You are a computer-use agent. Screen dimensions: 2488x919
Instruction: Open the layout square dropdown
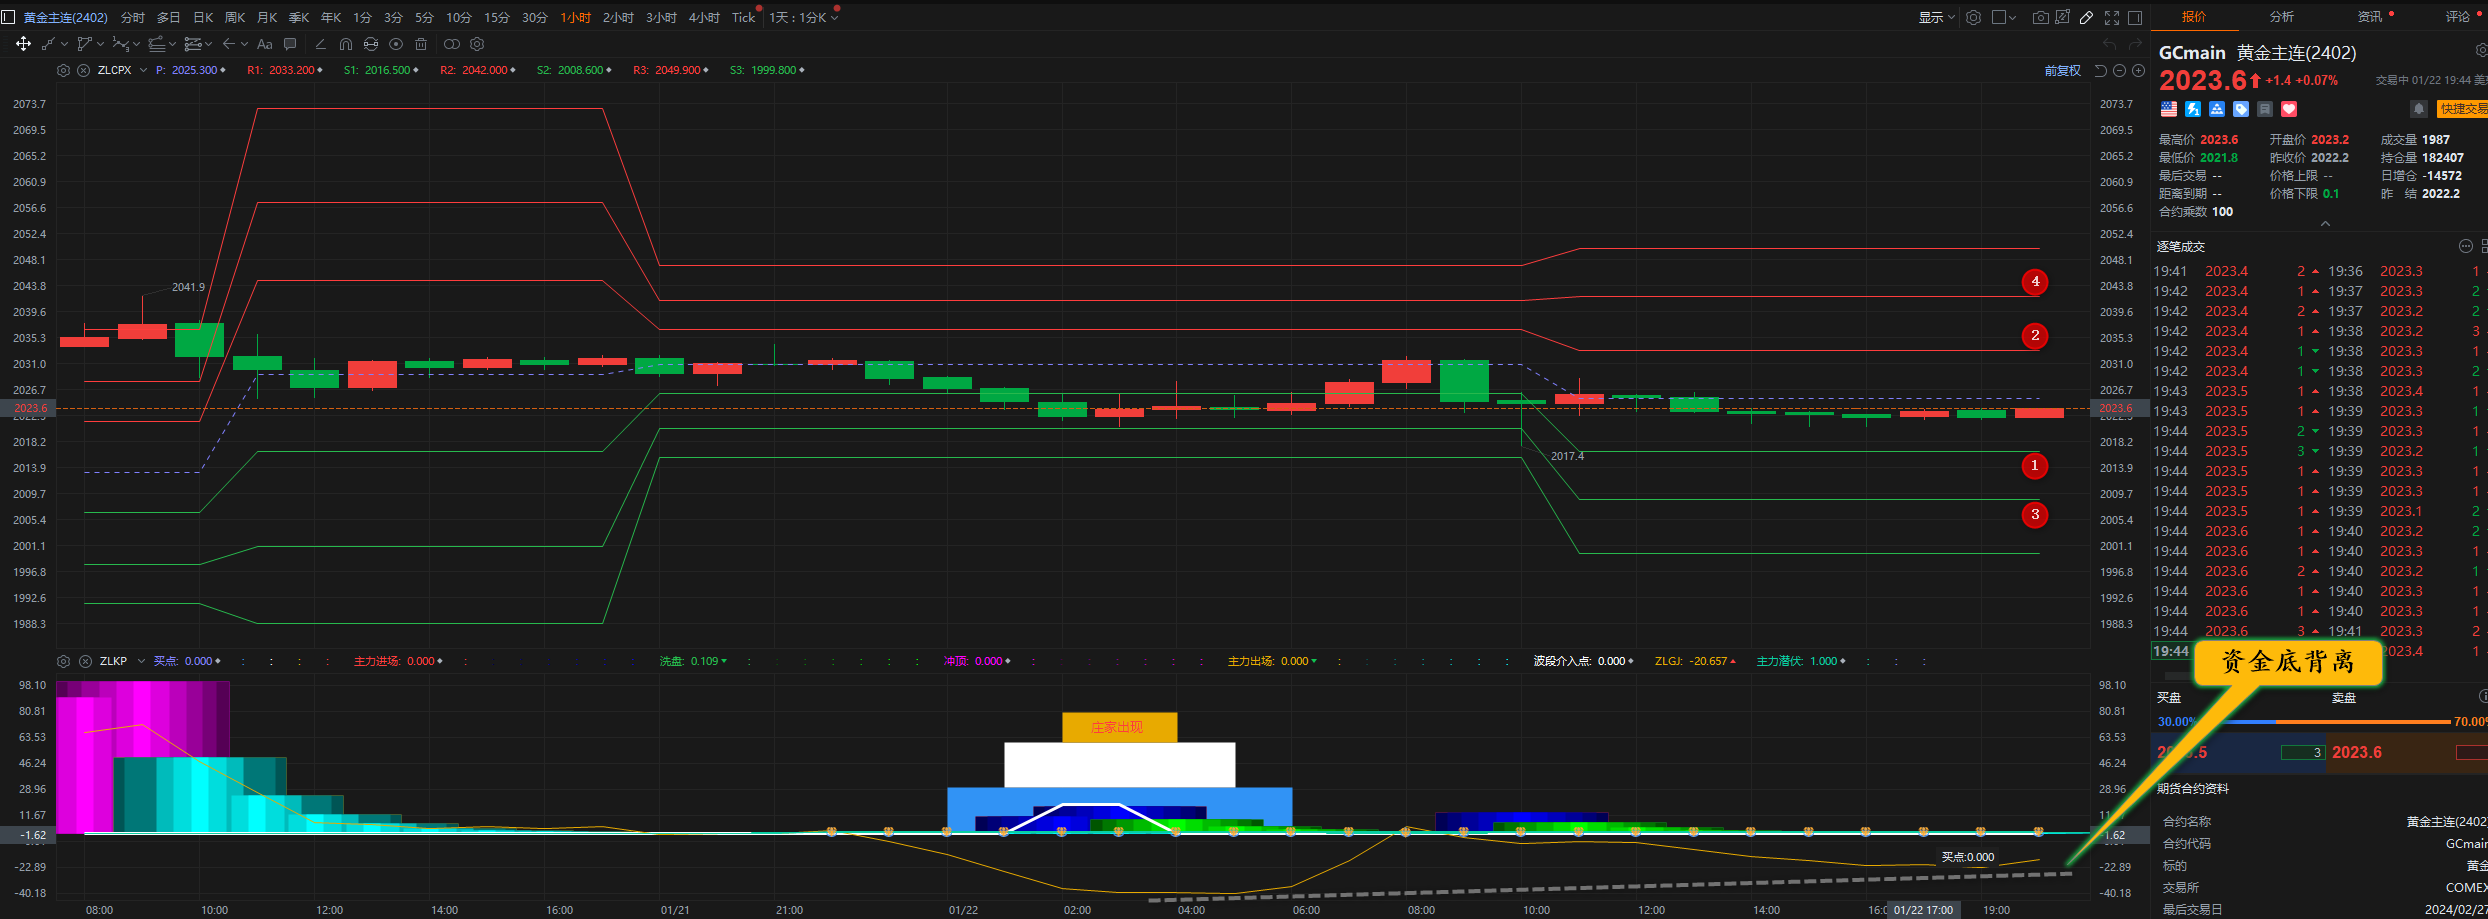tap(2003, 17)
